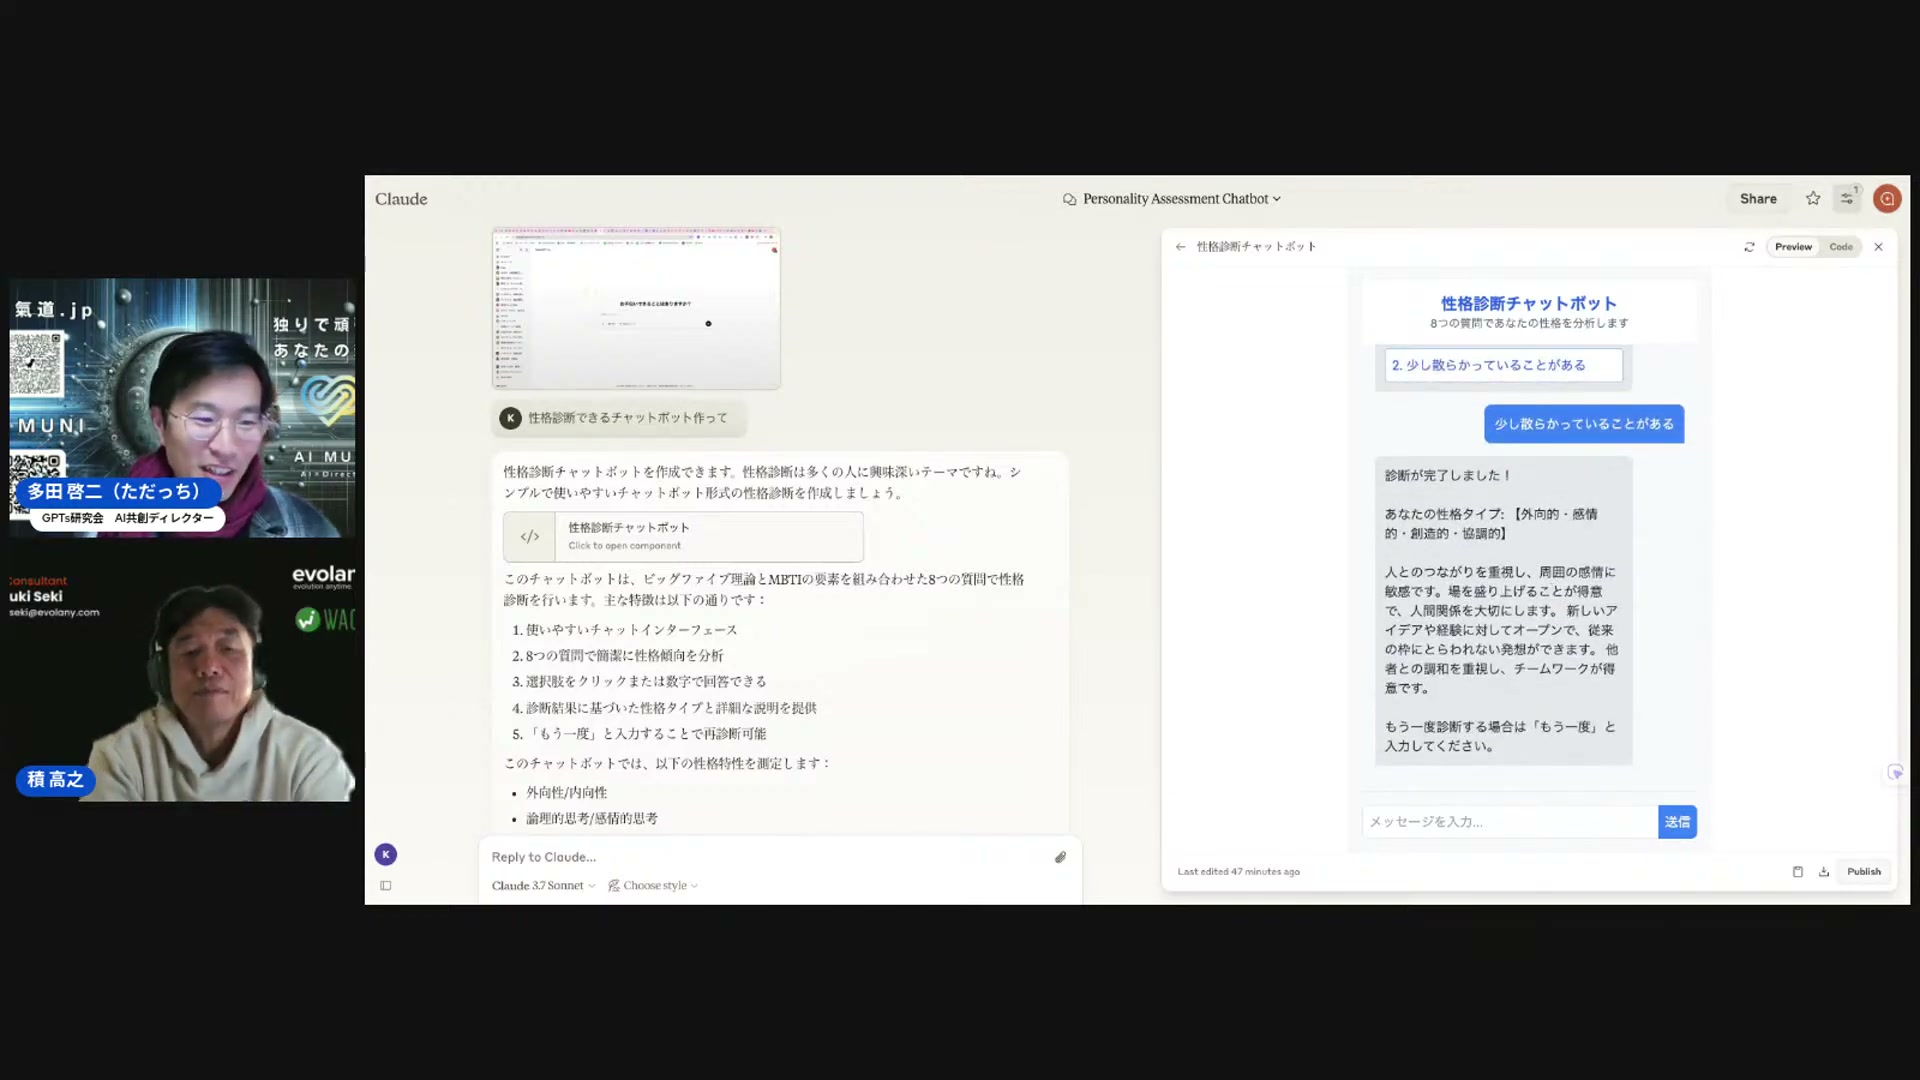Copy the artifact using the clipboard icon
1920x1080 pixels.
click(x=1797, y=872)
